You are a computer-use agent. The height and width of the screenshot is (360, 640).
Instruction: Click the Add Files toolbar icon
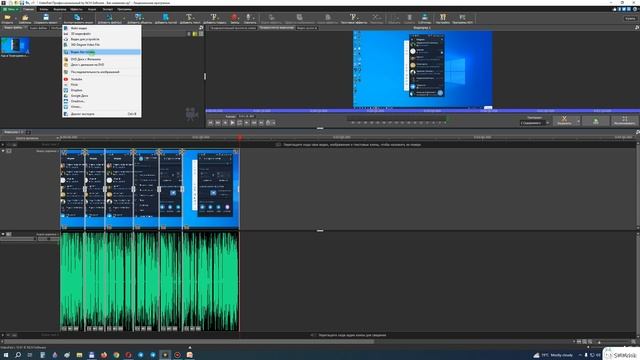pos(109,18)
